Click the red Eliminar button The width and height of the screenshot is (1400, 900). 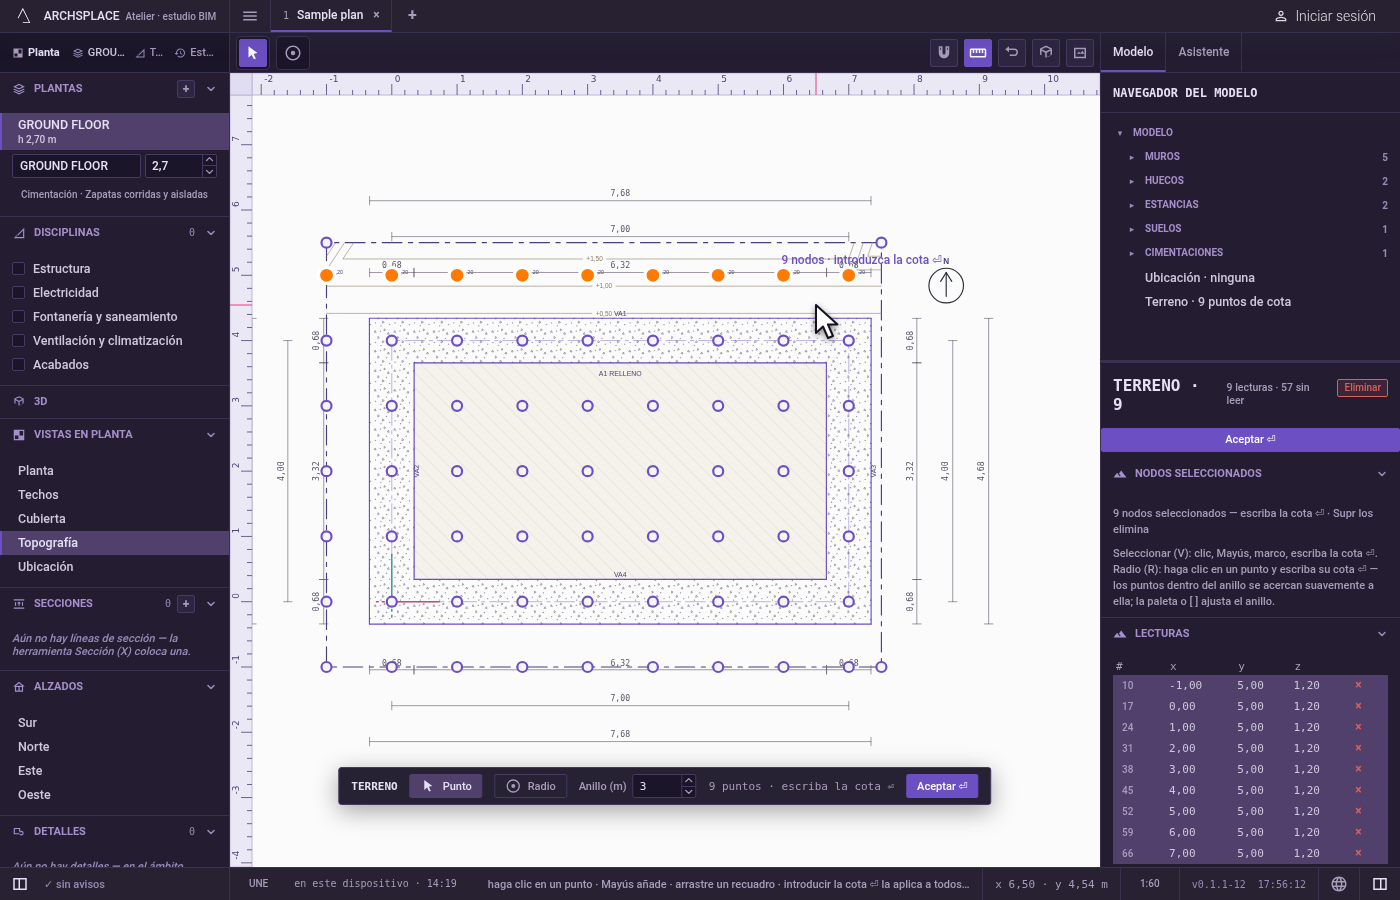point(1362,388)
